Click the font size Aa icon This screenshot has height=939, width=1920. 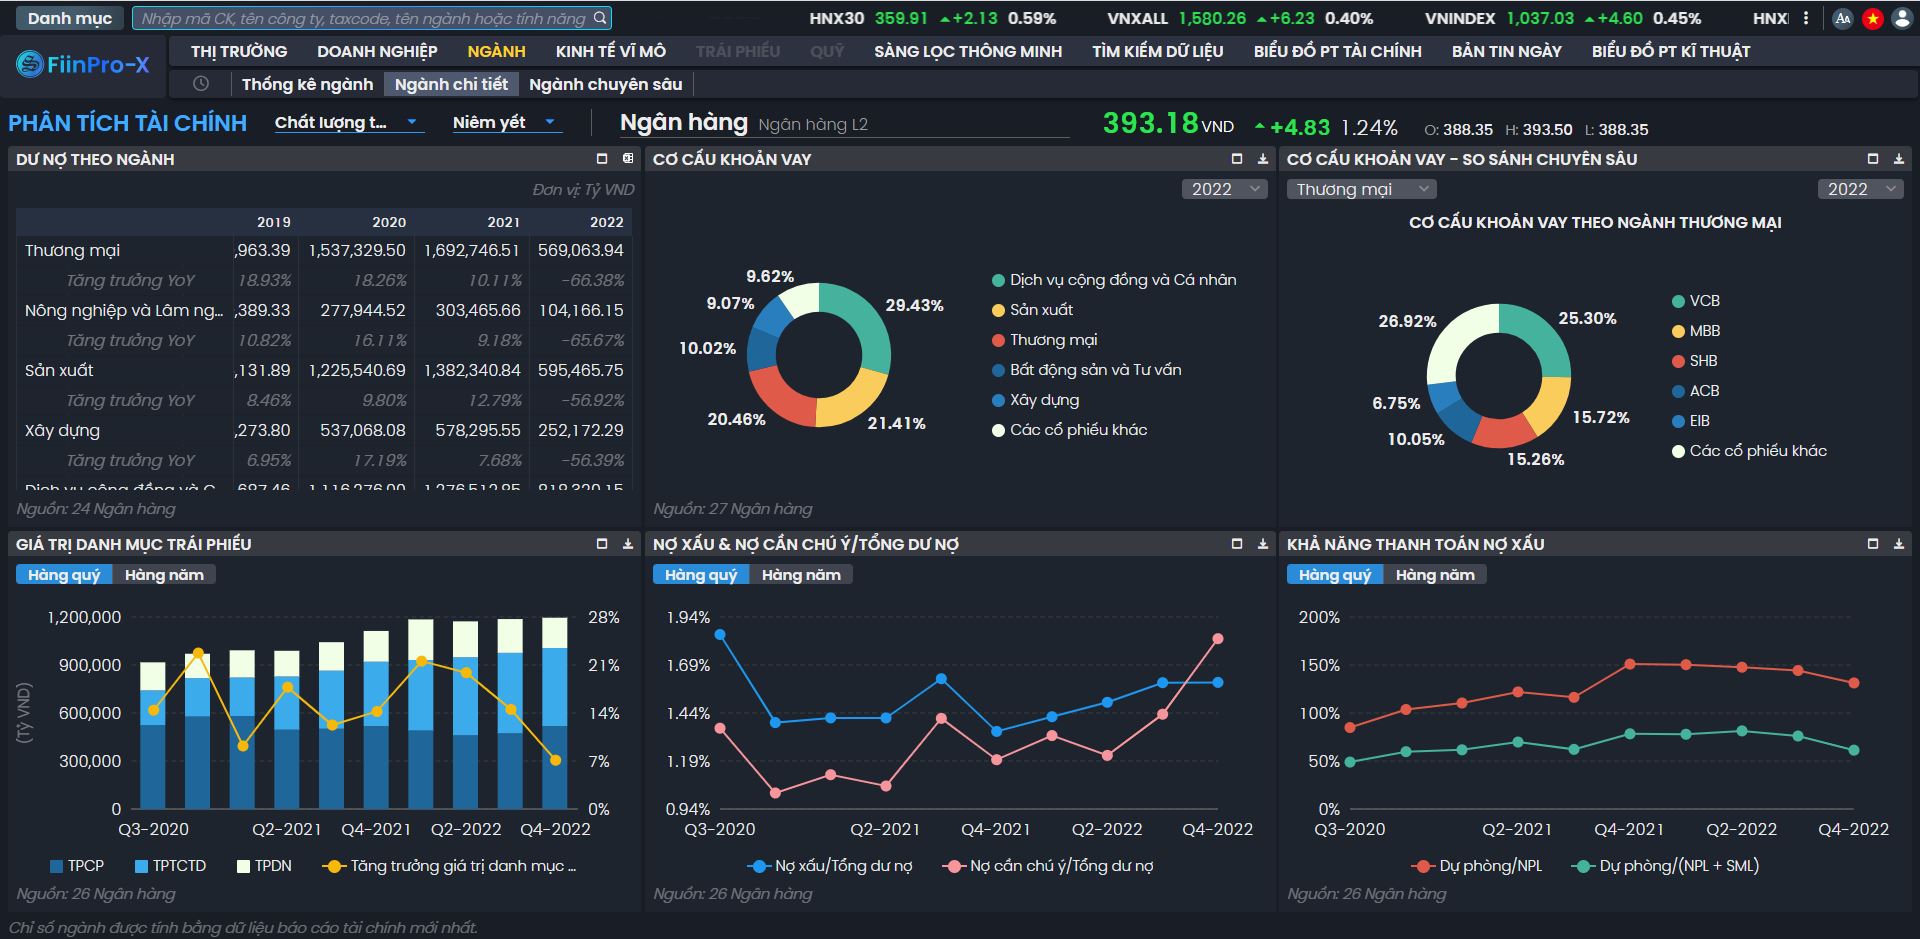pyautogui.click(x=1843, y=18)
